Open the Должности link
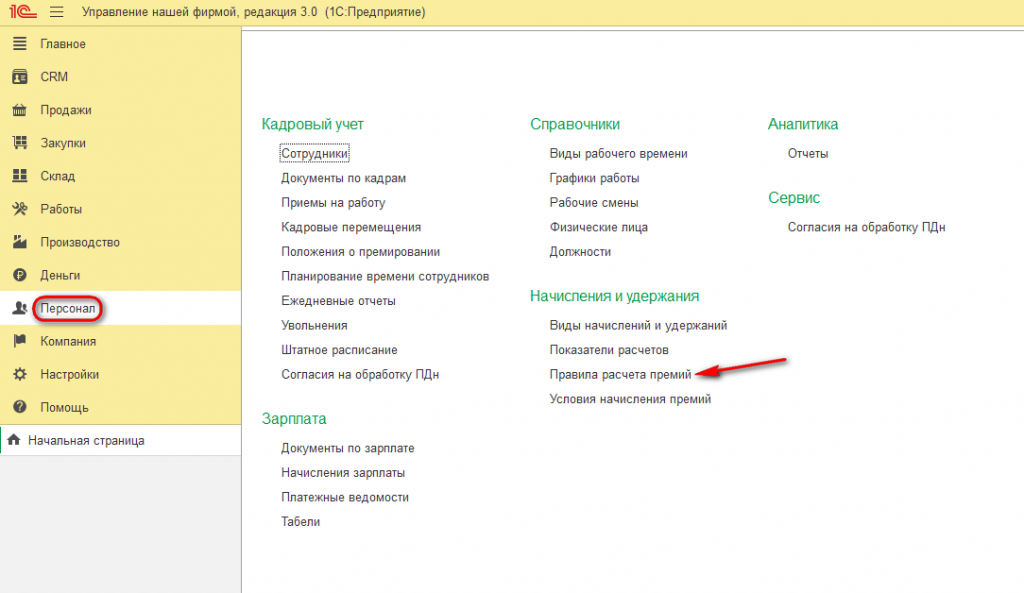The height and width of the screenshot is (593, 1024). (x=580, y=251)
